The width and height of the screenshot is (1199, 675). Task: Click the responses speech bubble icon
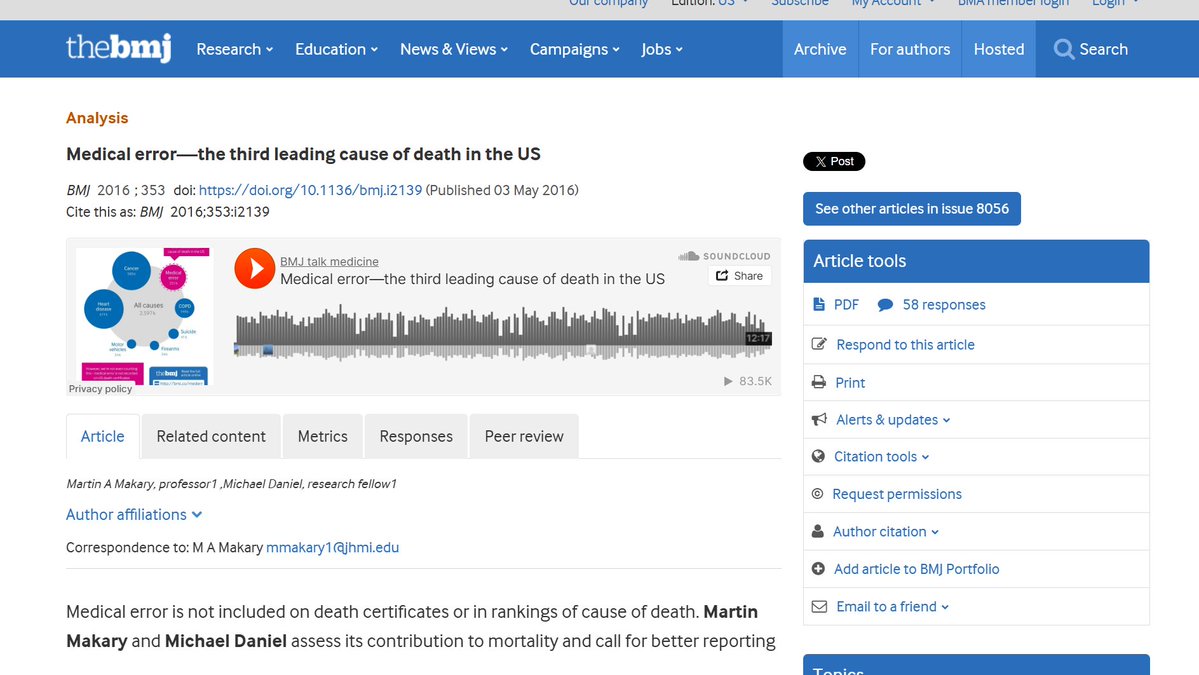point(885,305)
